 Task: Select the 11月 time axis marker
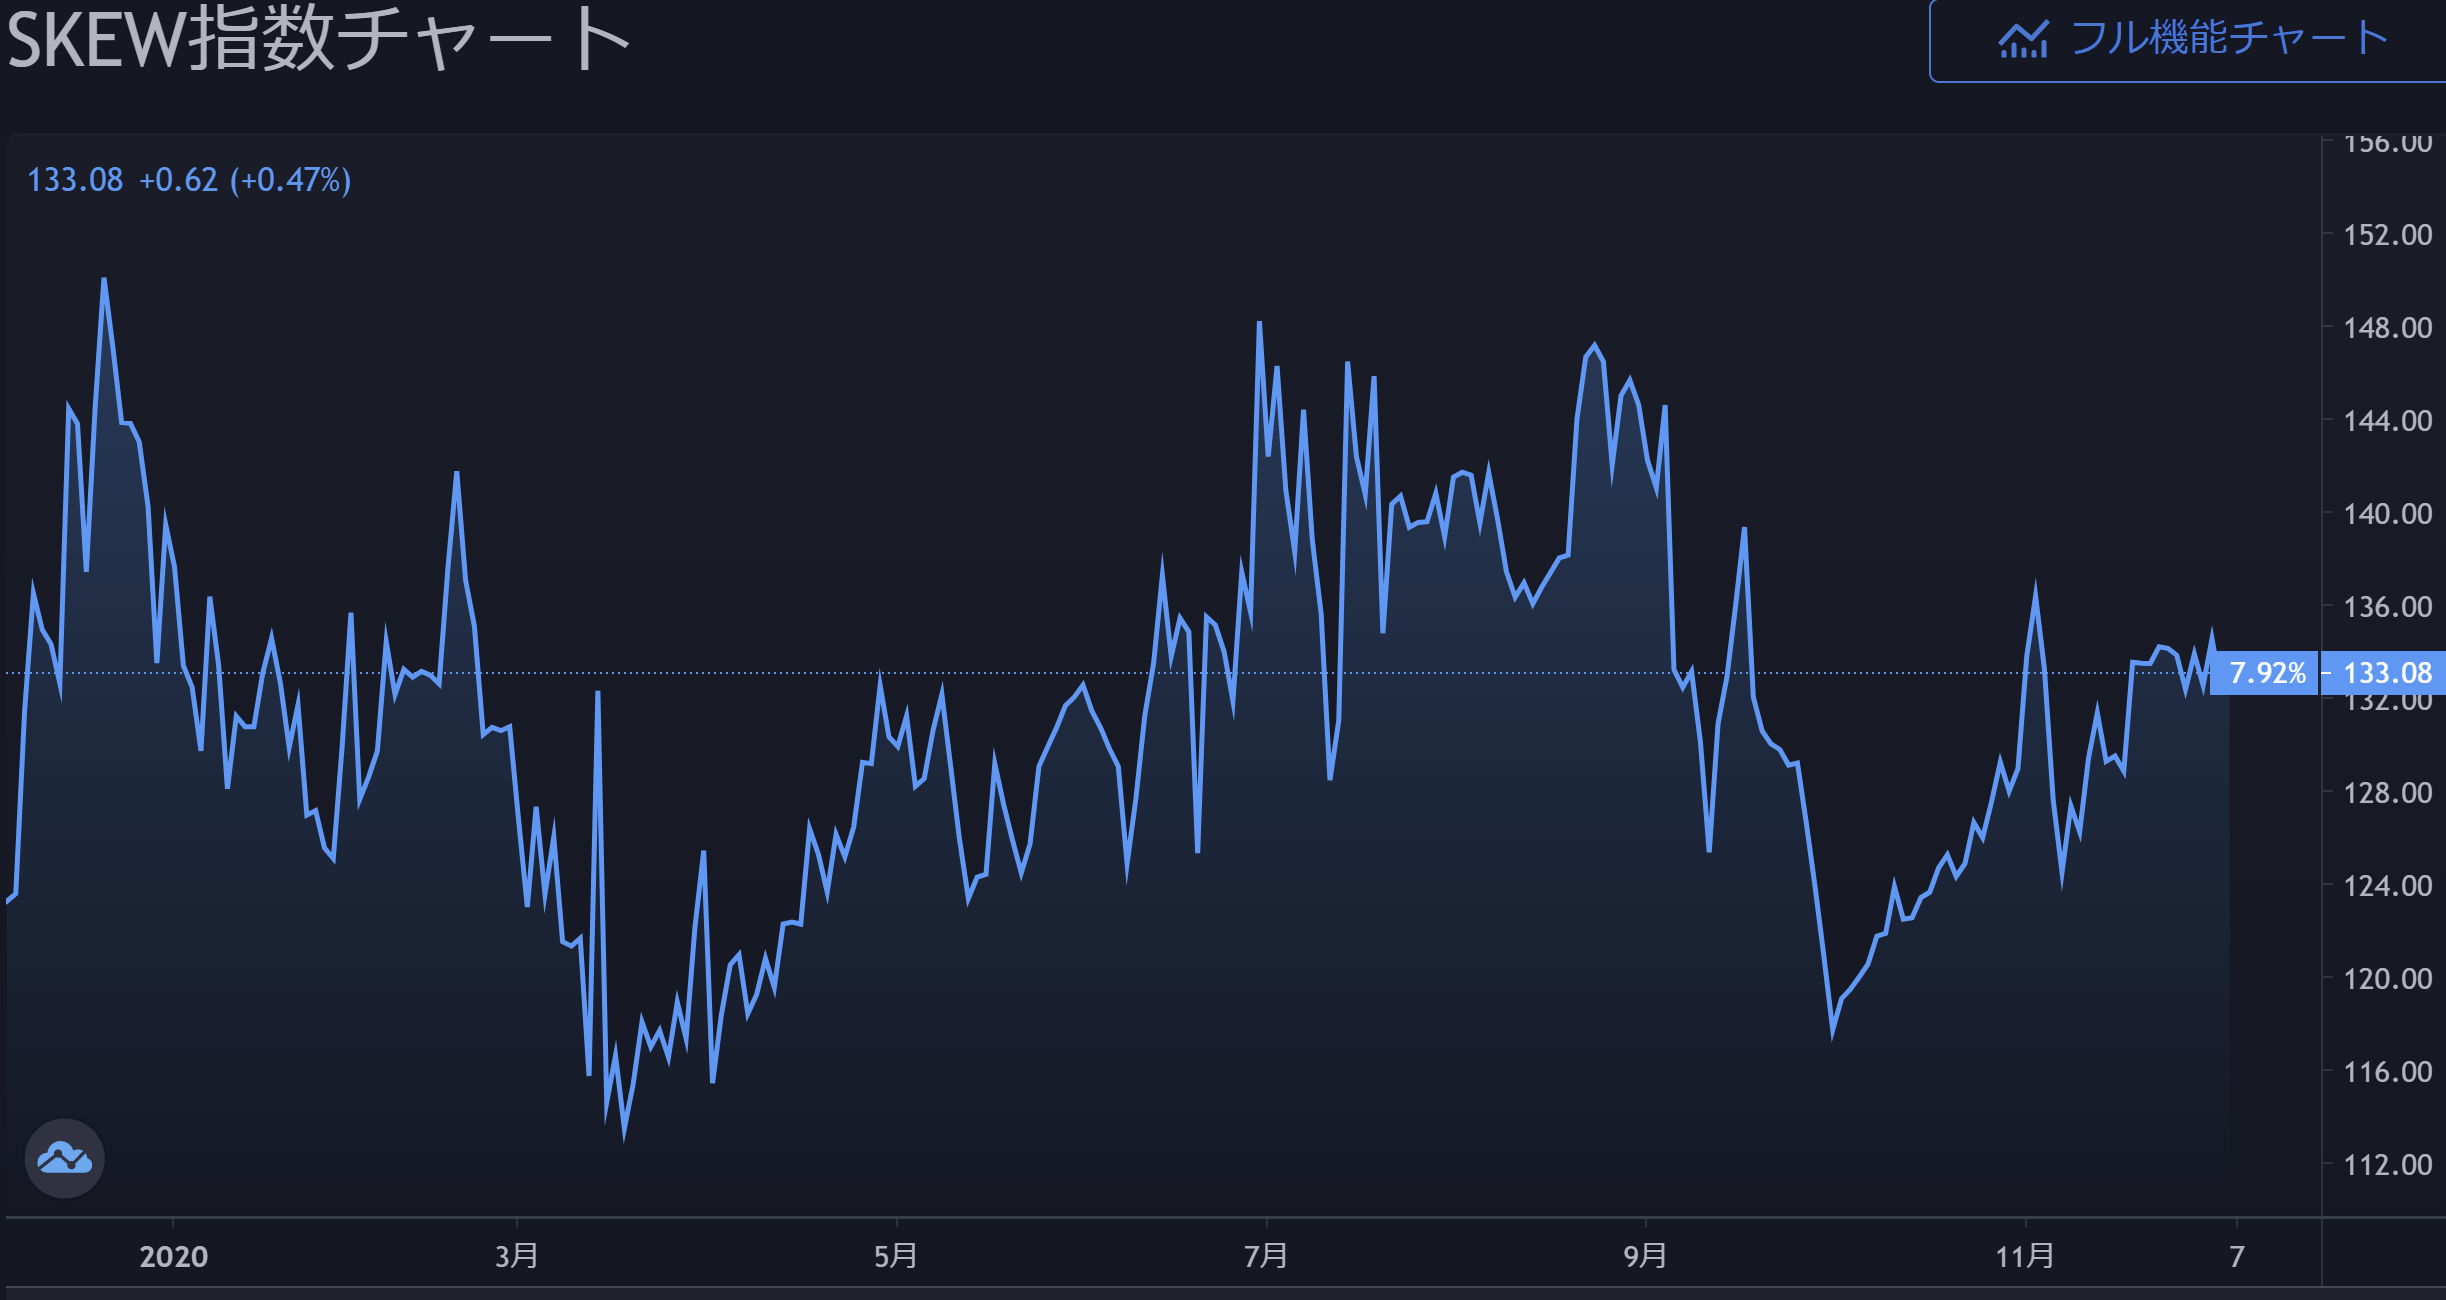2025,1257
